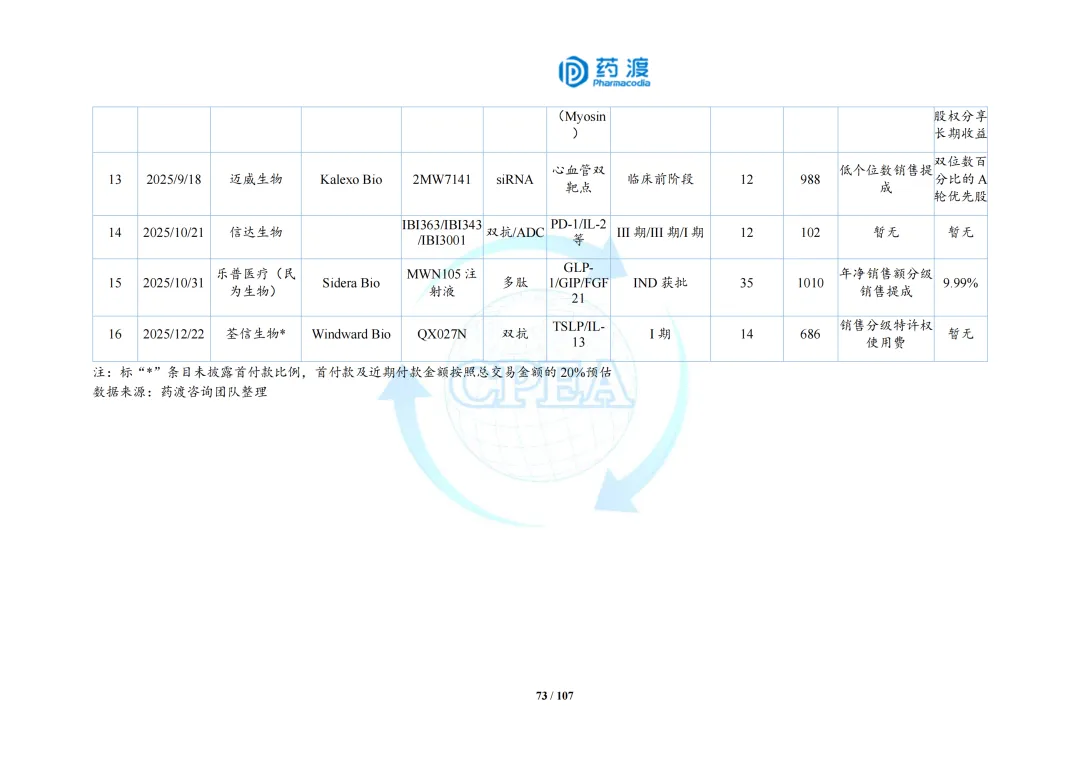The width and height of the screenshot is (1080, 763).
Task: Click the '2MW7141' product cell
Action: tap(442, 184)
